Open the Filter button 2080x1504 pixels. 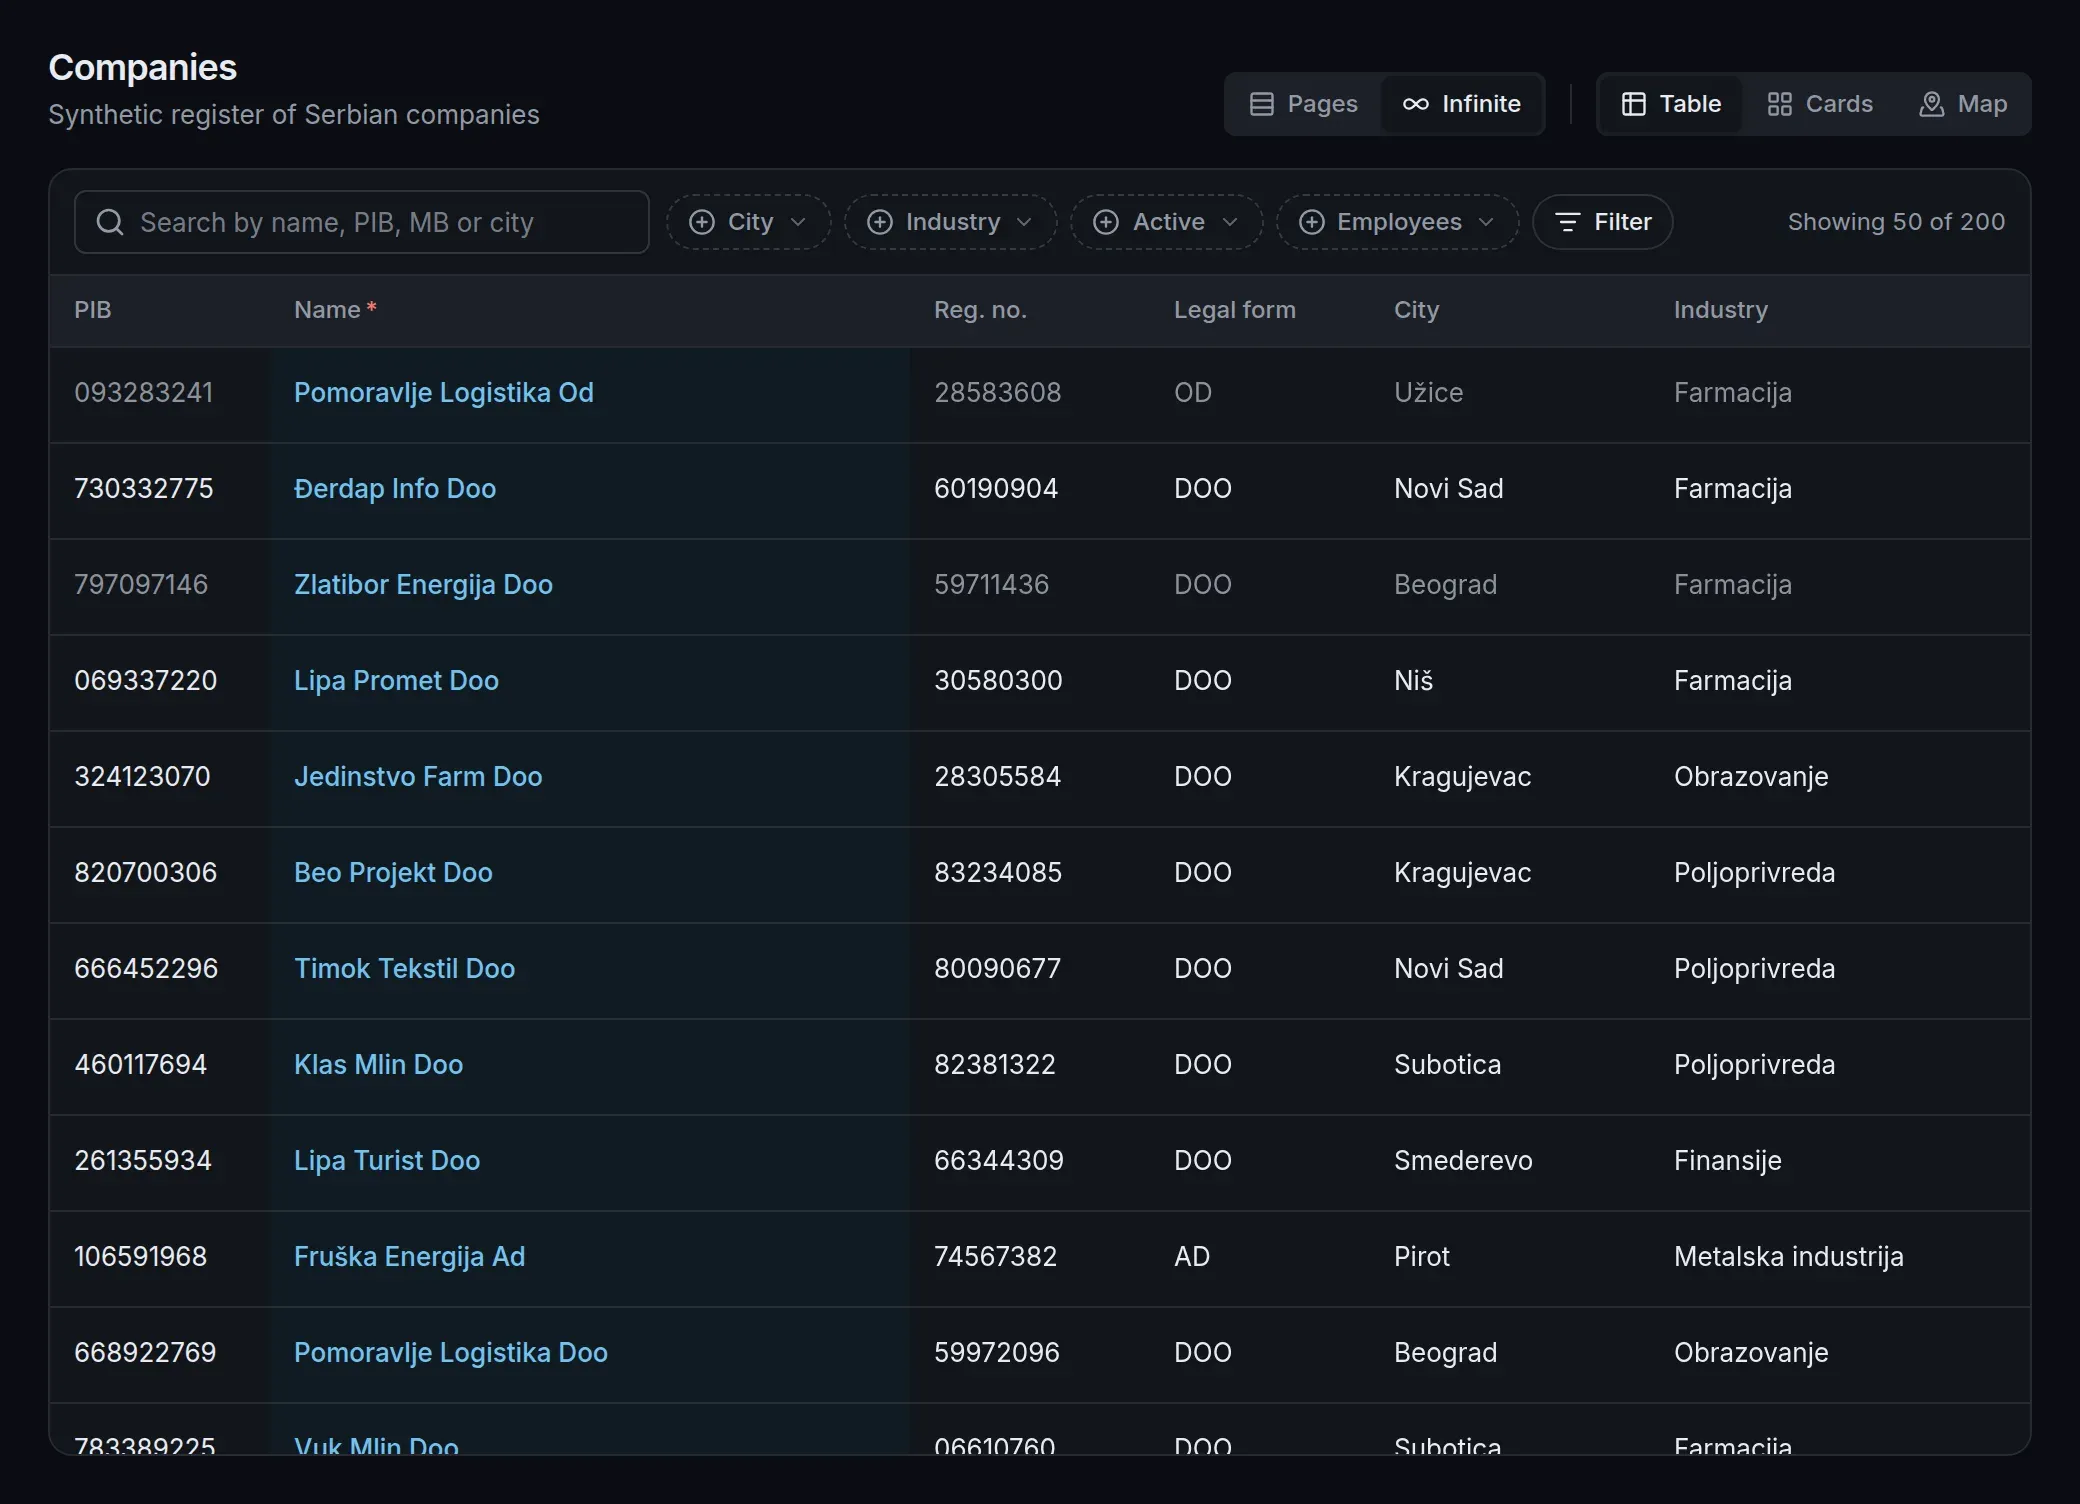[x=1603, y=222]
